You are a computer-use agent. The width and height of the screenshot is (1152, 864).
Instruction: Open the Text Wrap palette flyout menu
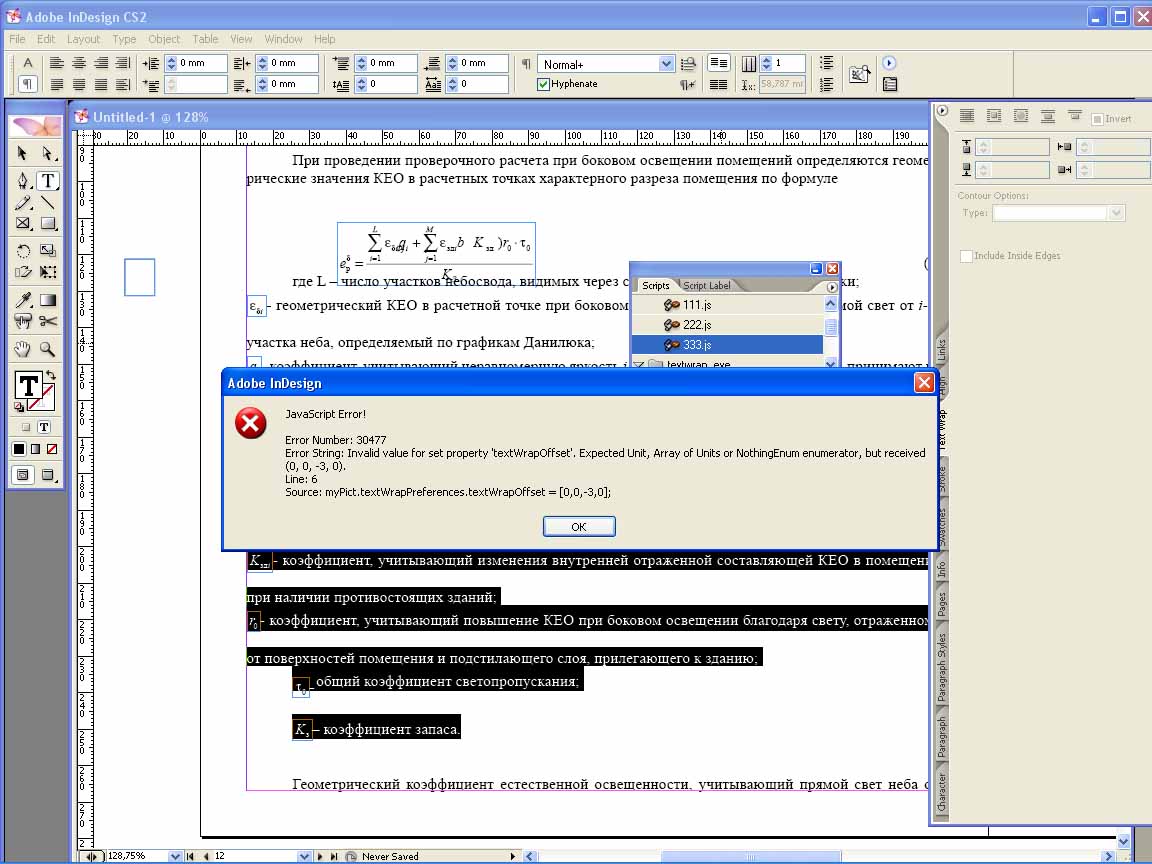coord(942,111)
